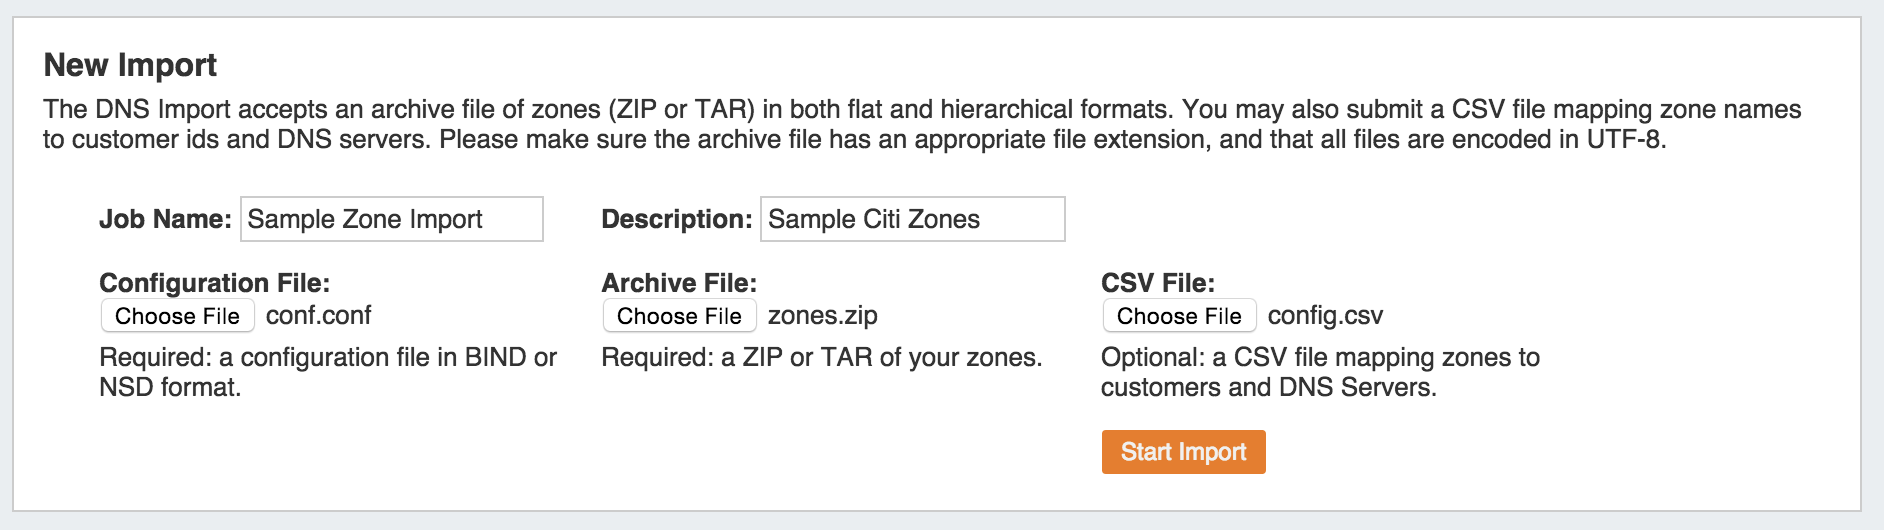
Task: Click the 'CSV File:' label
Action: point(1158,283)
